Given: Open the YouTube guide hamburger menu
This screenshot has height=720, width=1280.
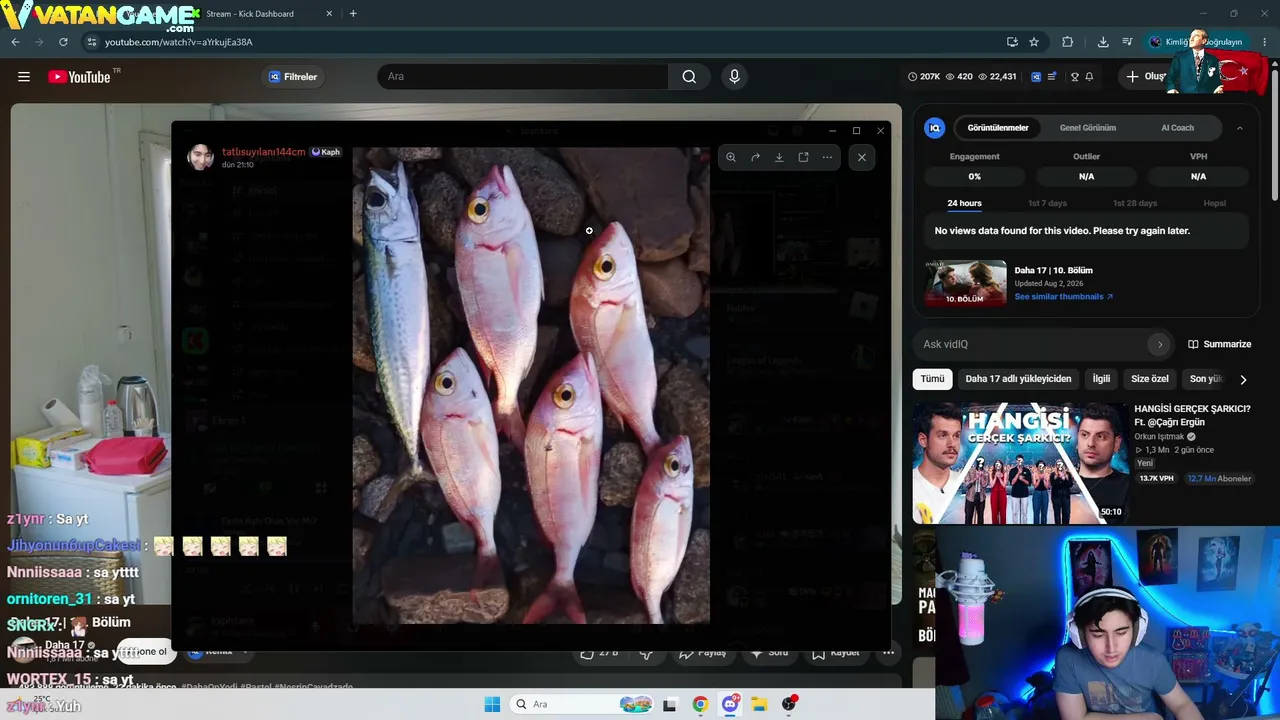Looking at the screenshot, I should coord(24,77).
